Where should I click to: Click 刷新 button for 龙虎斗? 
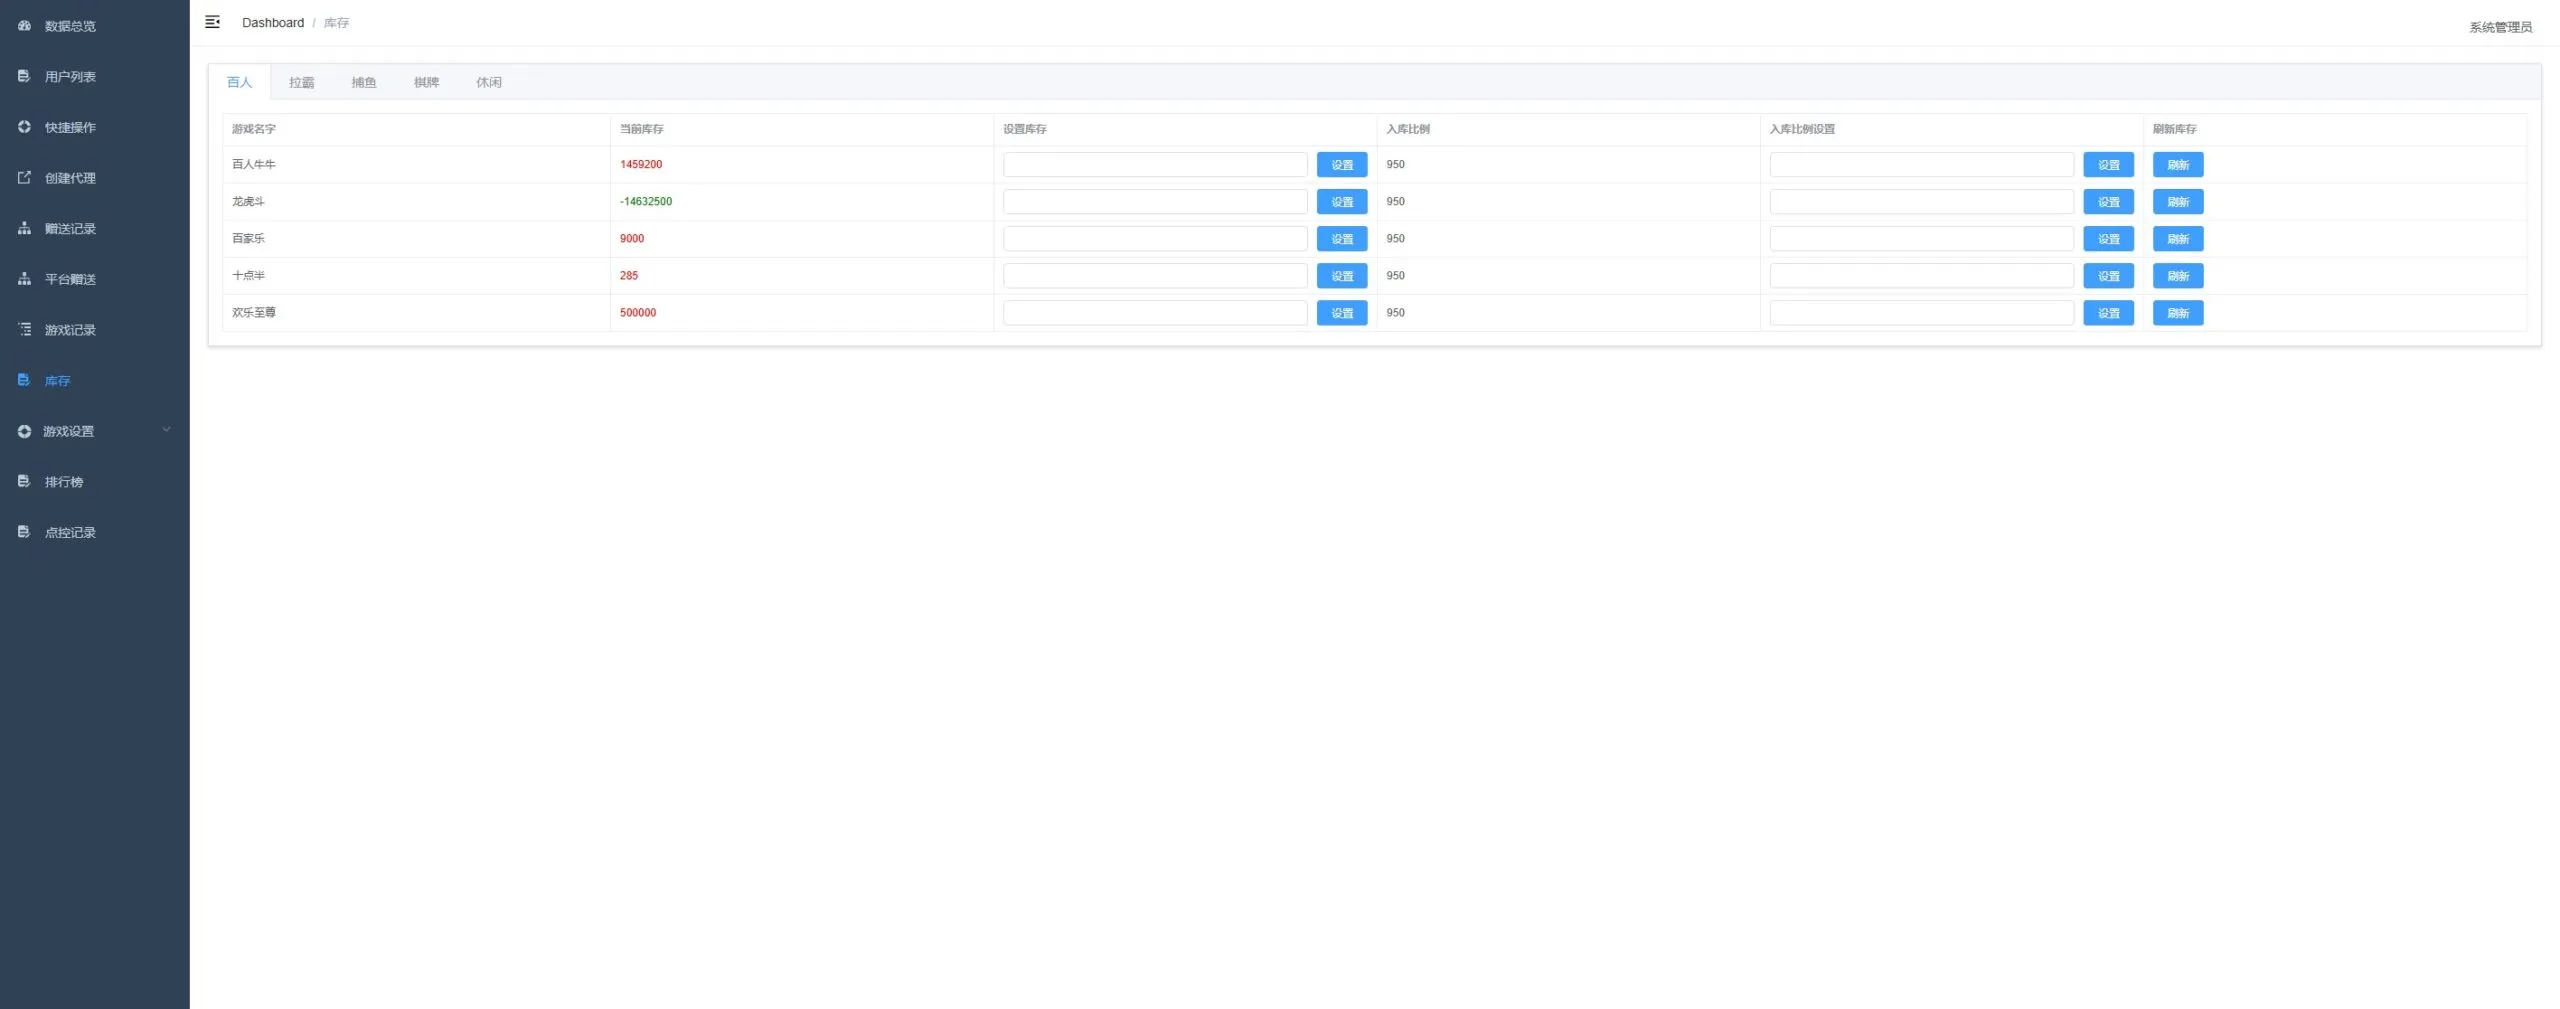point(2178,201)
